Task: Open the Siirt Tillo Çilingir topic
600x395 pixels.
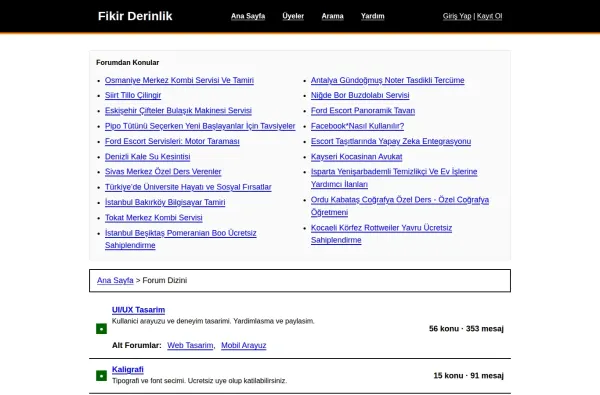Action: 133,95
